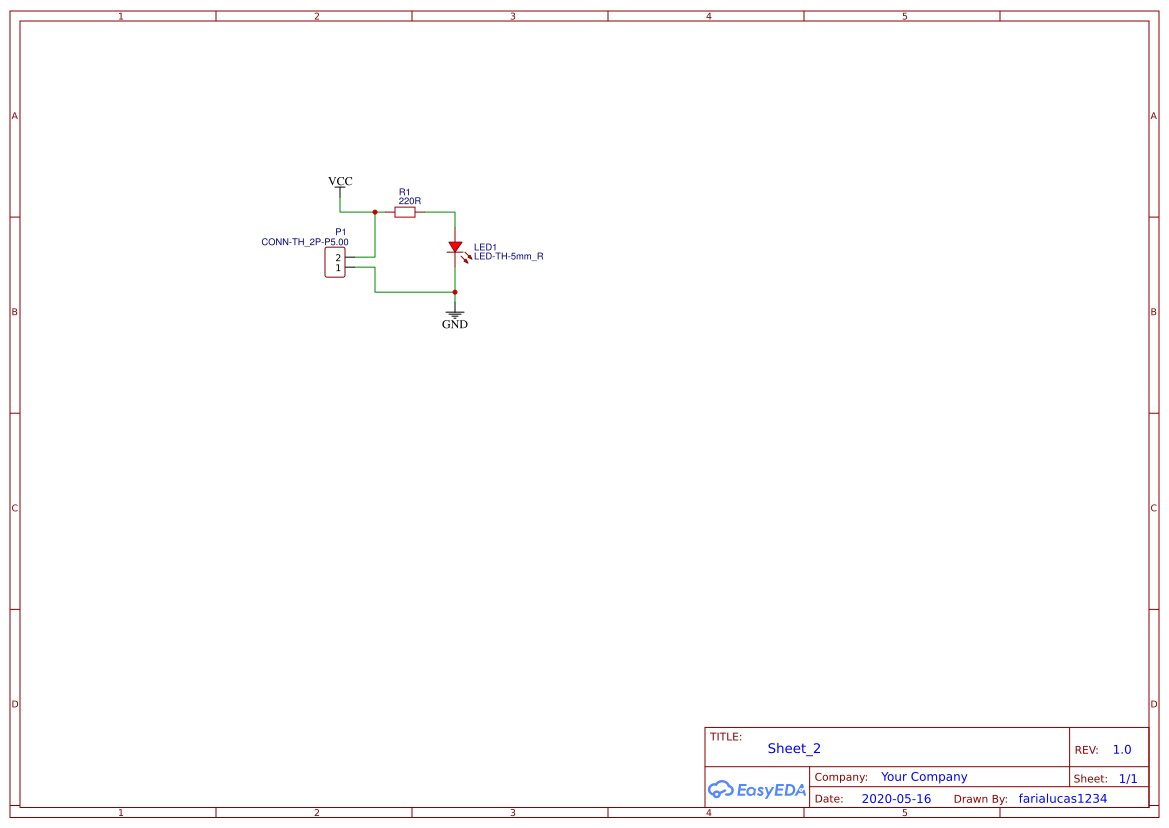Select the LED1 diode symbol

pos(455,247)
